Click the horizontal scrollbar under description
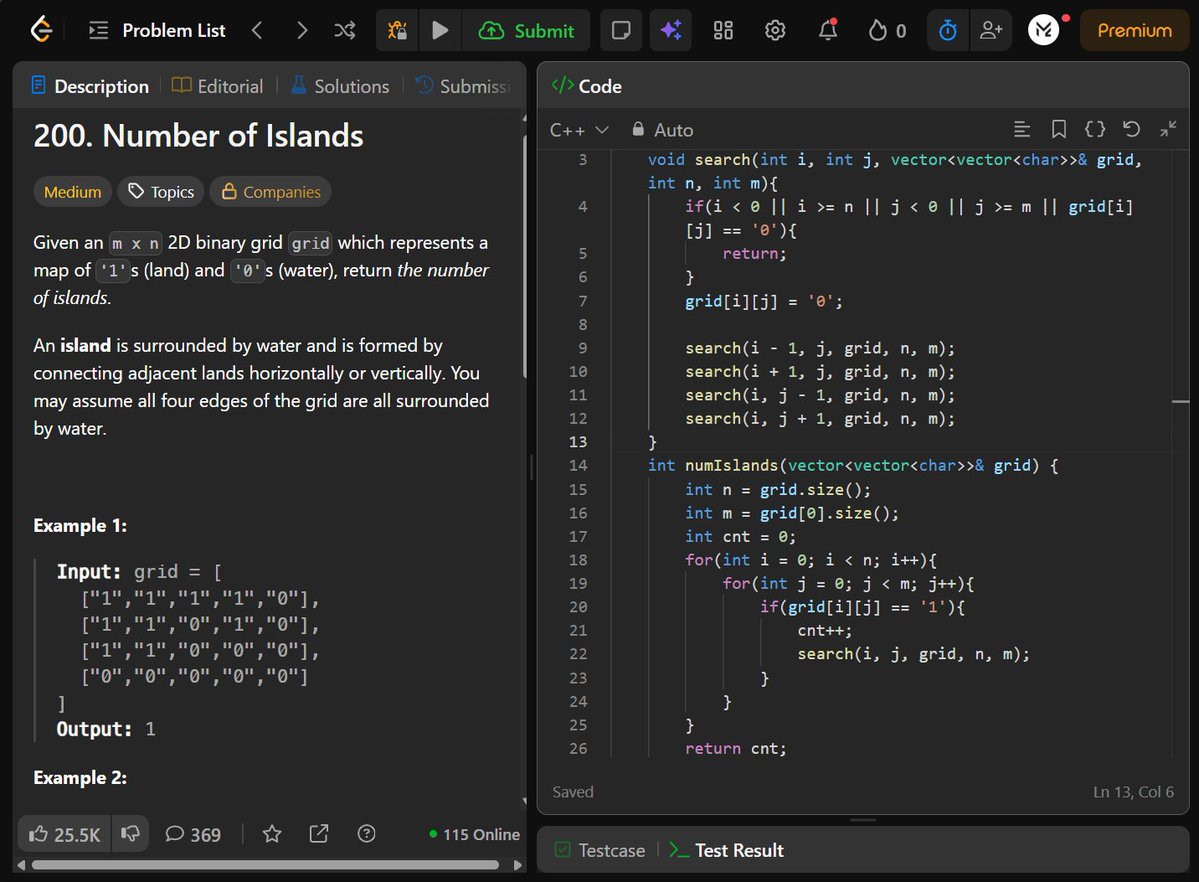 click(265, 865)
